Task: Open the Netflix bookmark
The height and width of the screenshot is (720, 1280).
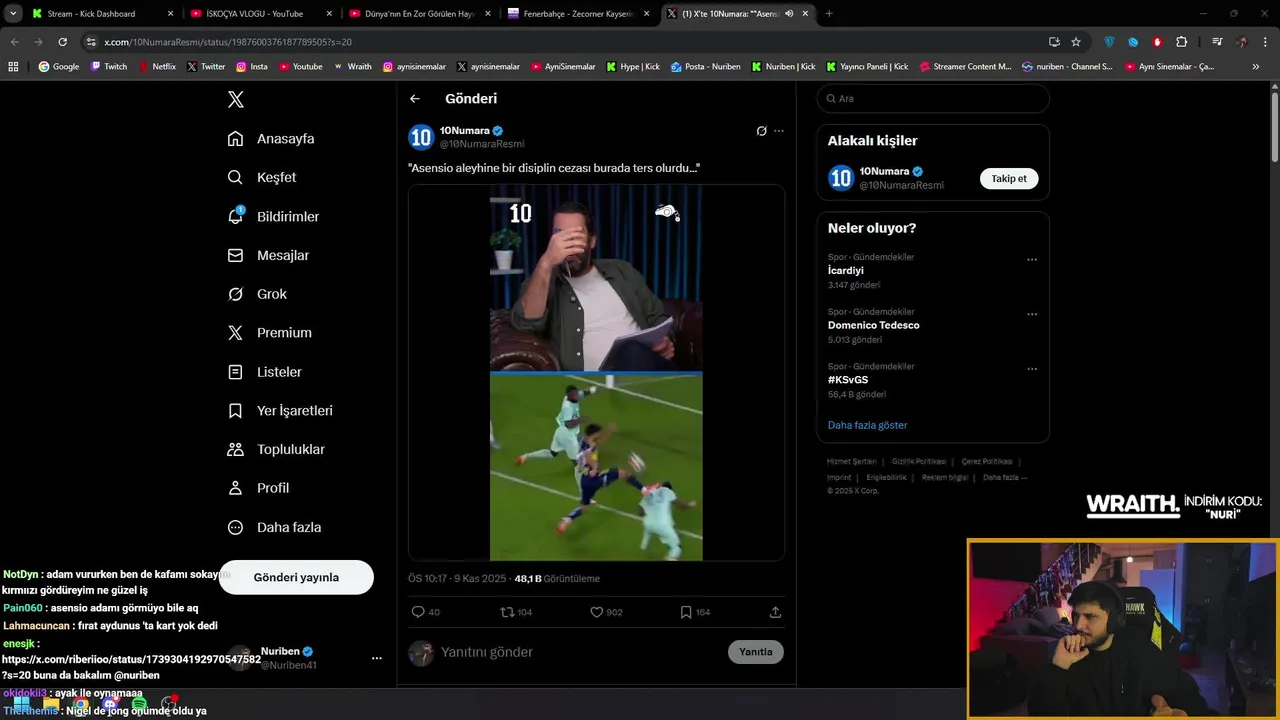Action: [x=157, y=67]
